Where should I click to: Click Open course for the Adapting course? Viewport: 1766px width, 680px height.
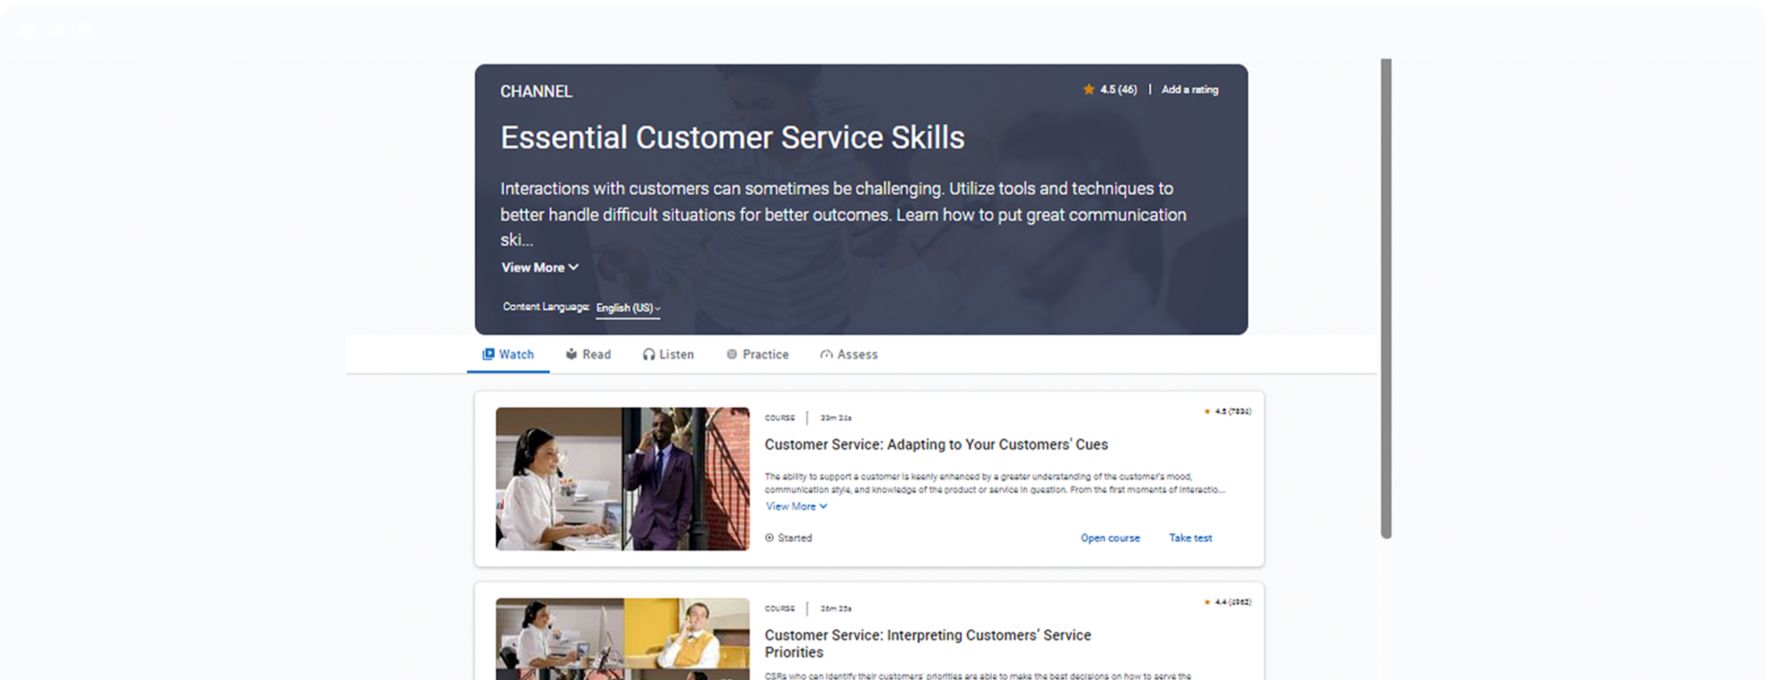pyautogui.click(x=1110, y=538)
